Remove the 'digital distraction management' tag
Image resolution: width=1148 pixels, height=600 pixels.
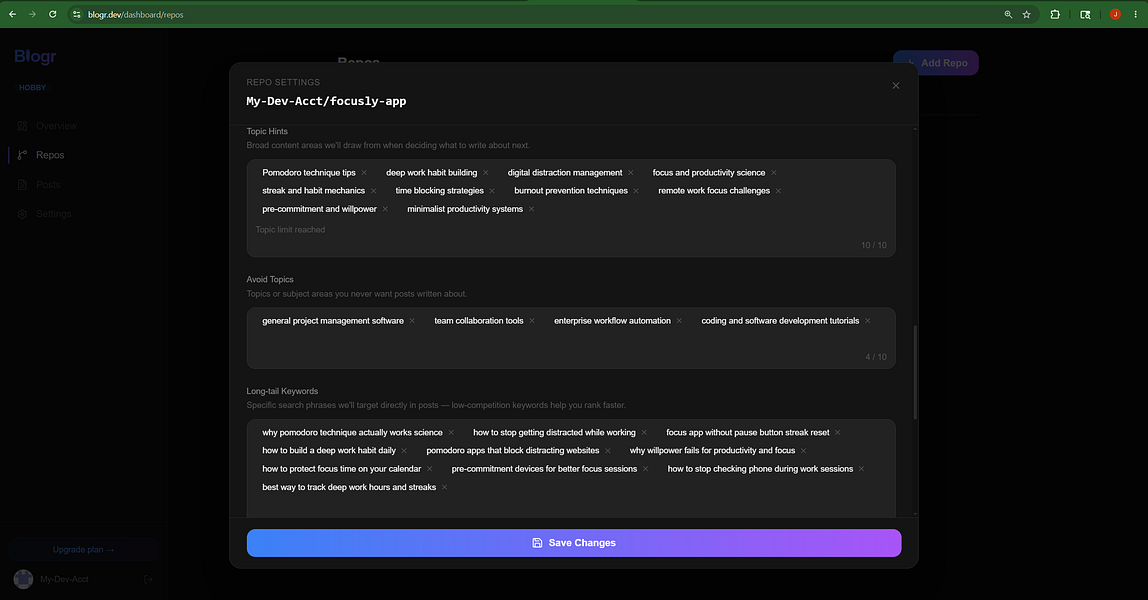coord(630,173)
